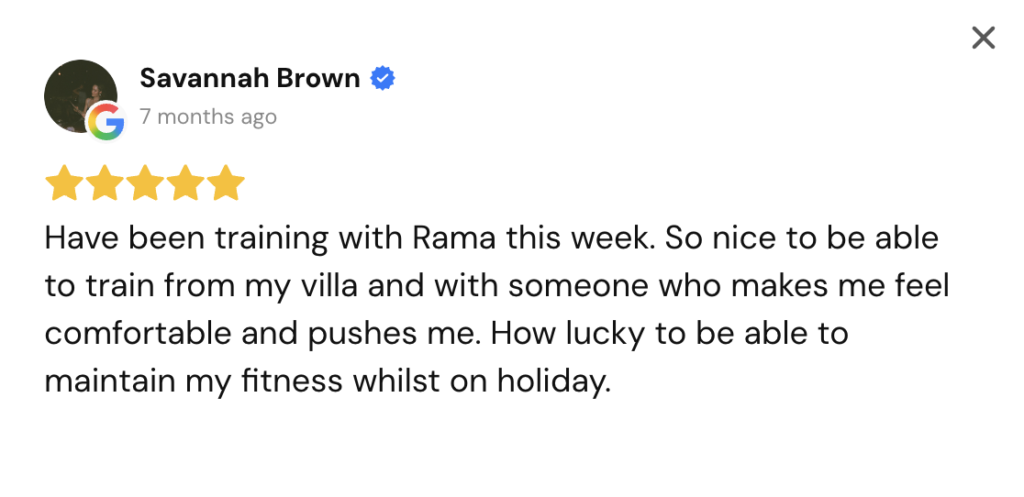Open reviewer name Savannah Brown

click(250, 78)
